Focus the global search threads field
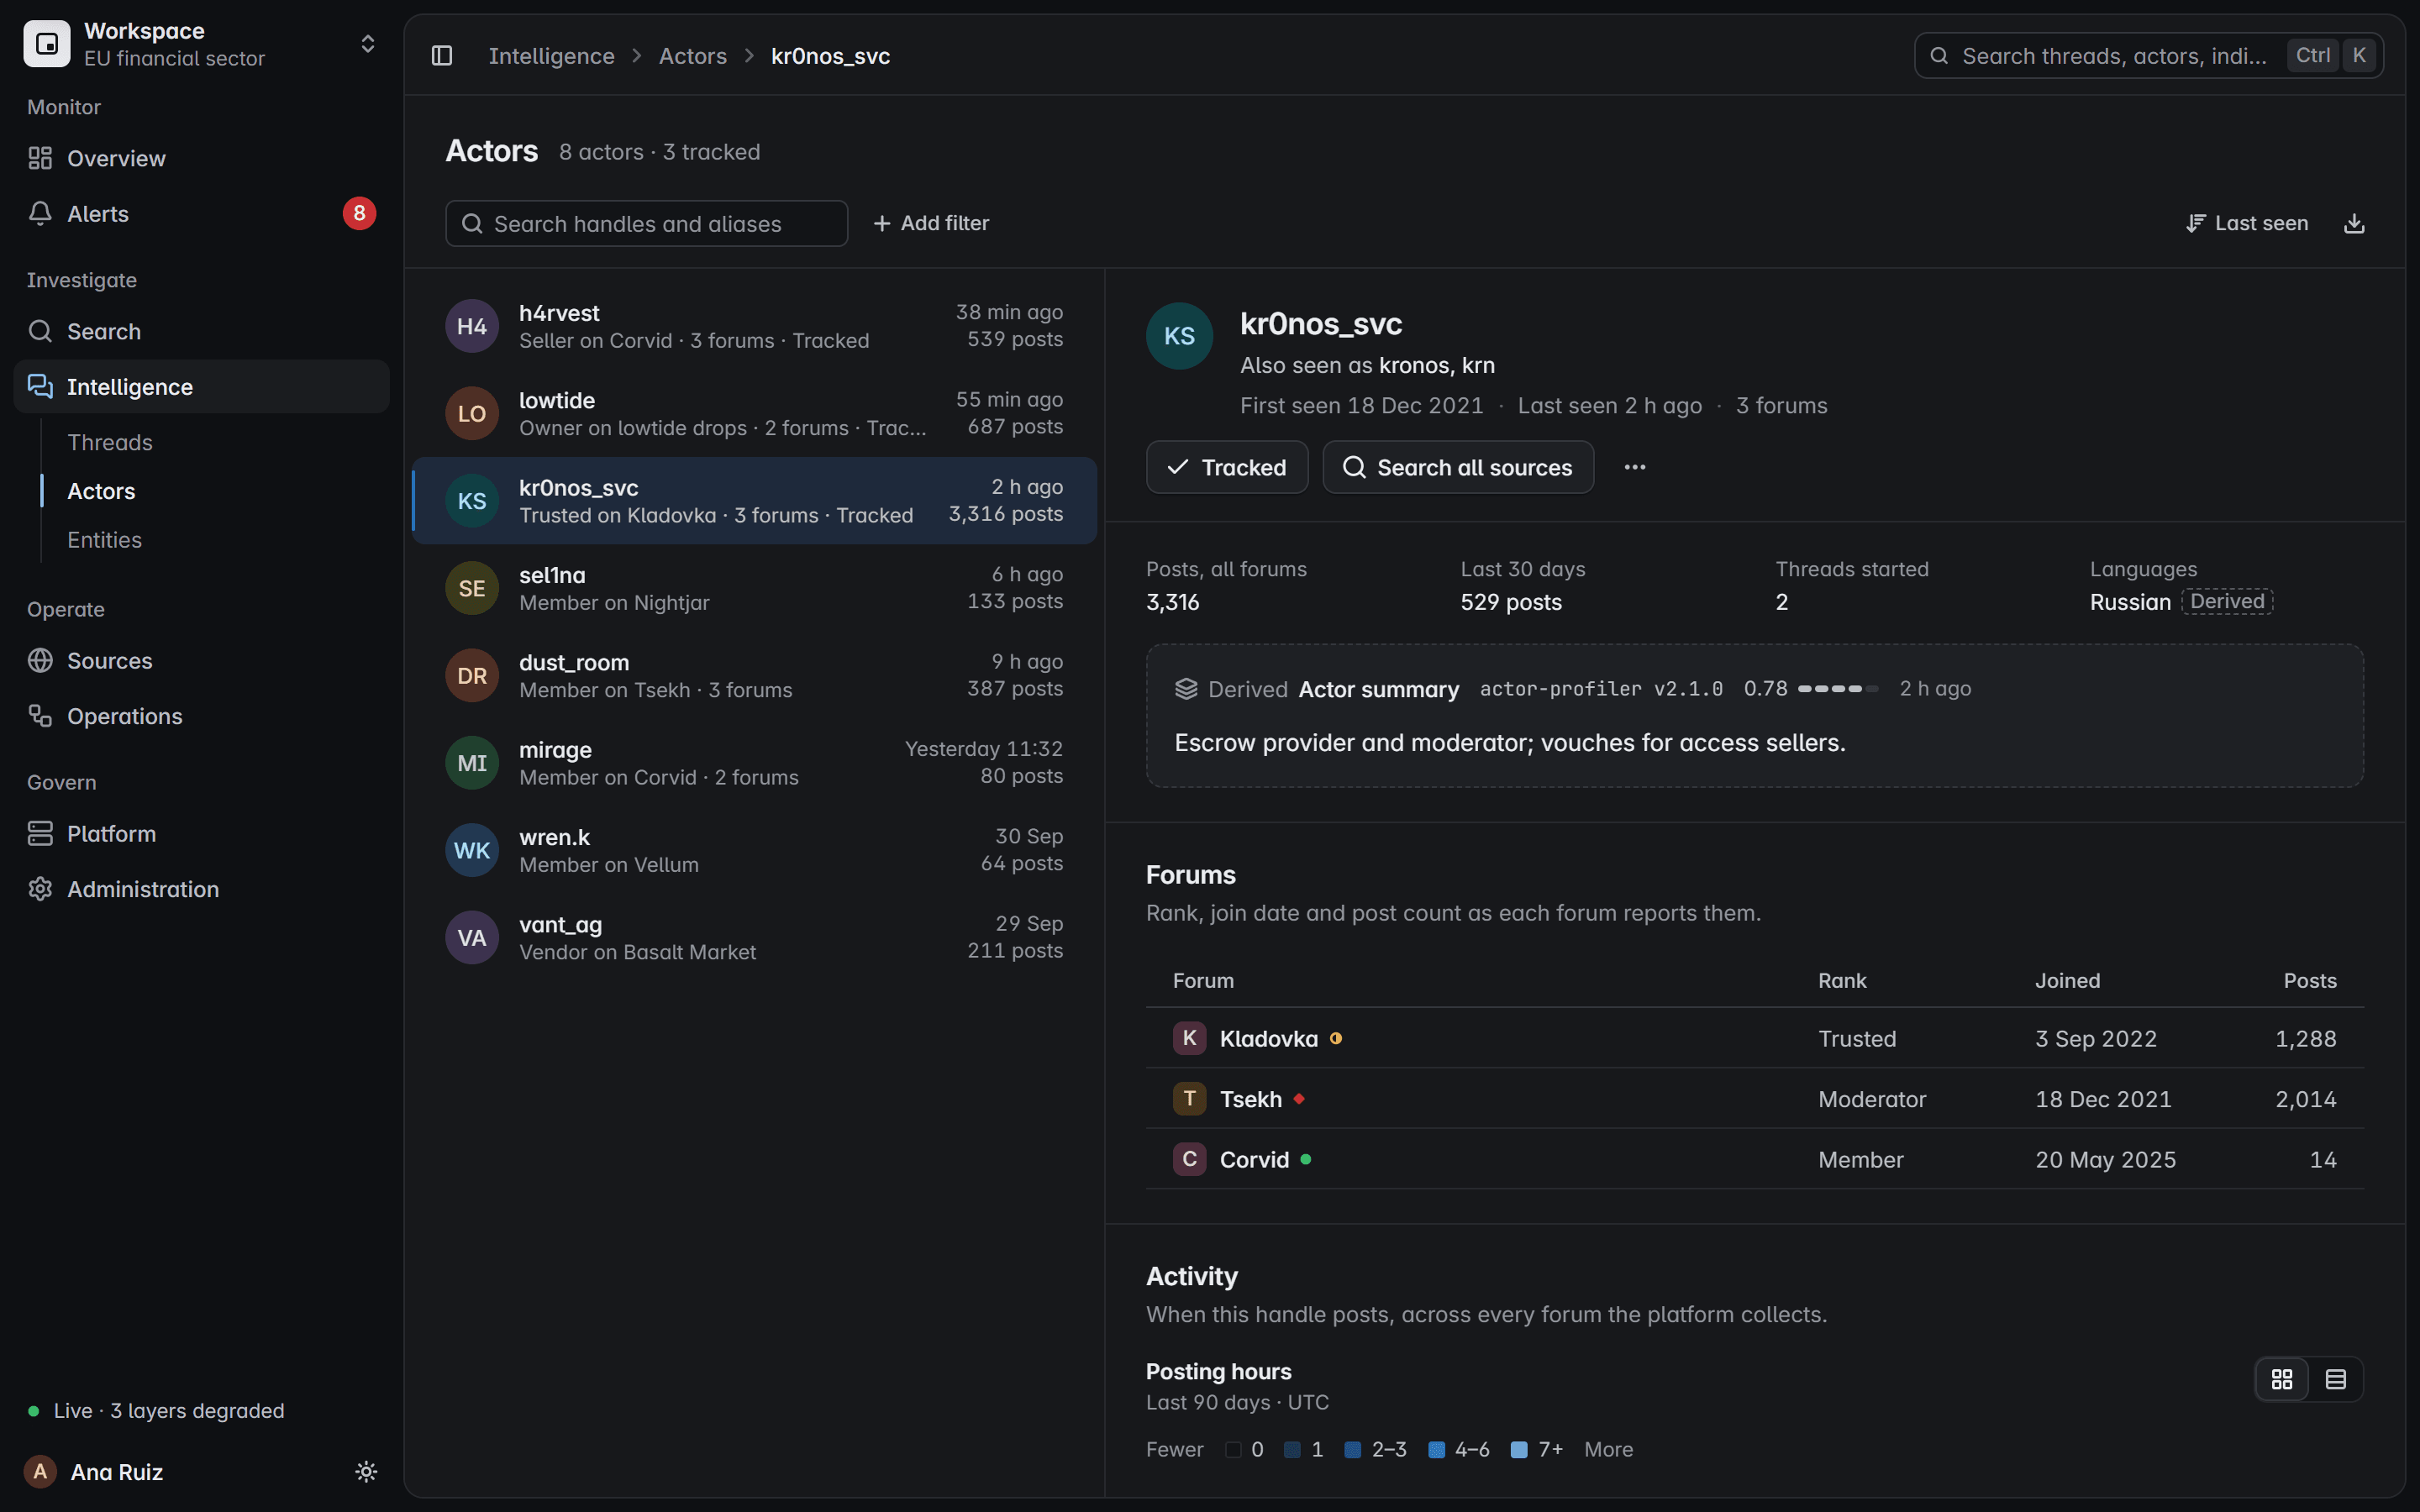Viewport: 2420px width, 1512px height. pos(2148,56)
